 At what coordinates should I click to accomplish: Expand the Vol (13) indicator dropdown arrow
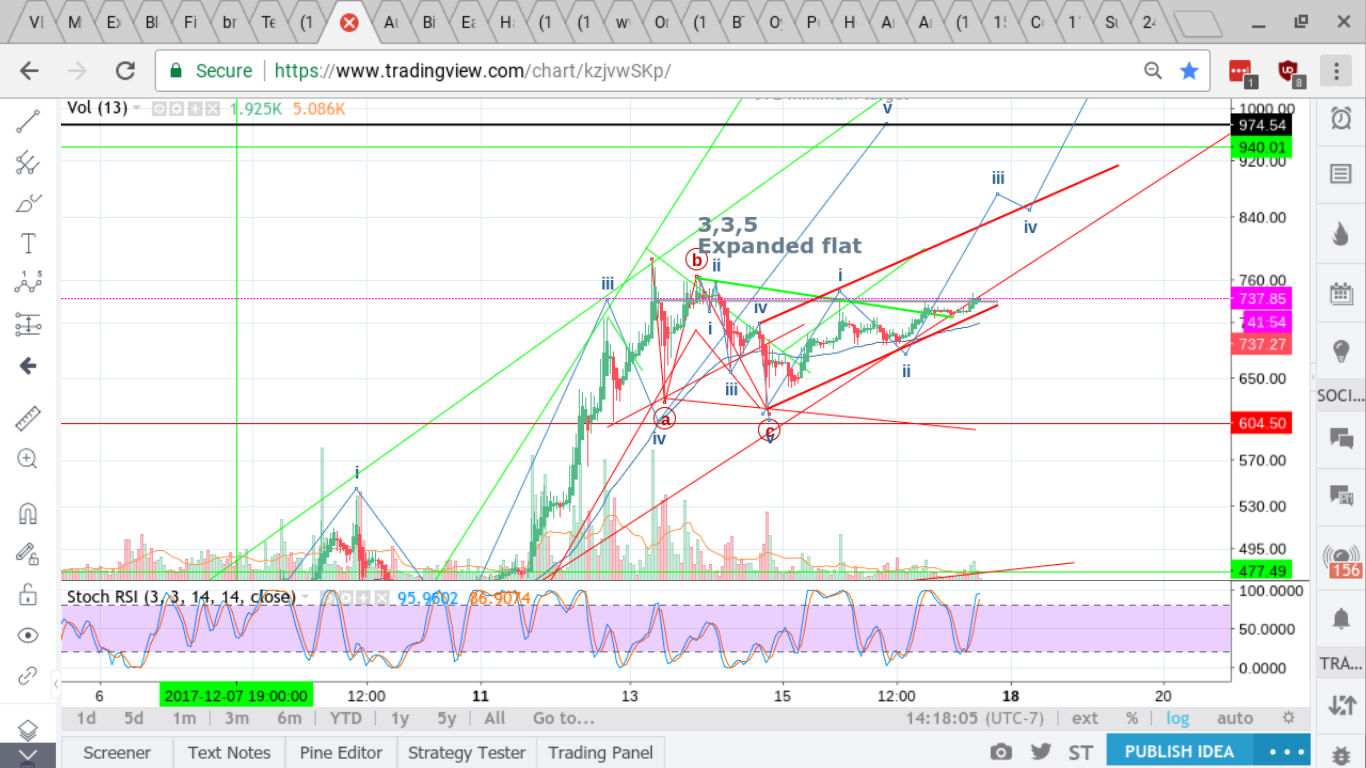[x=136, y=108]
